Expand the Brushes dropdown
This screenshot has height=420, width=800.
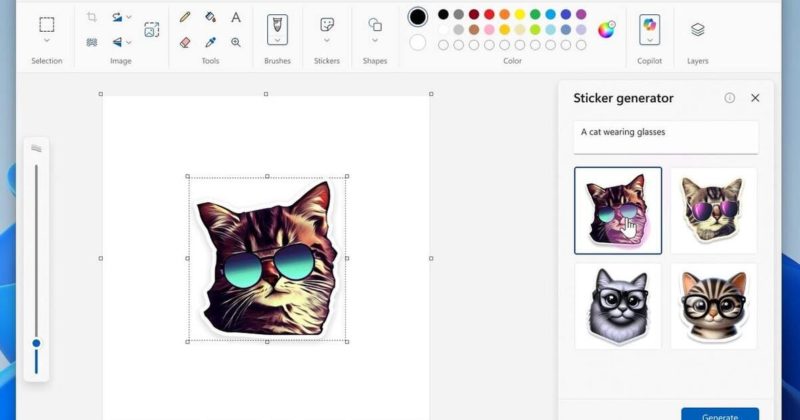point(277,42)
